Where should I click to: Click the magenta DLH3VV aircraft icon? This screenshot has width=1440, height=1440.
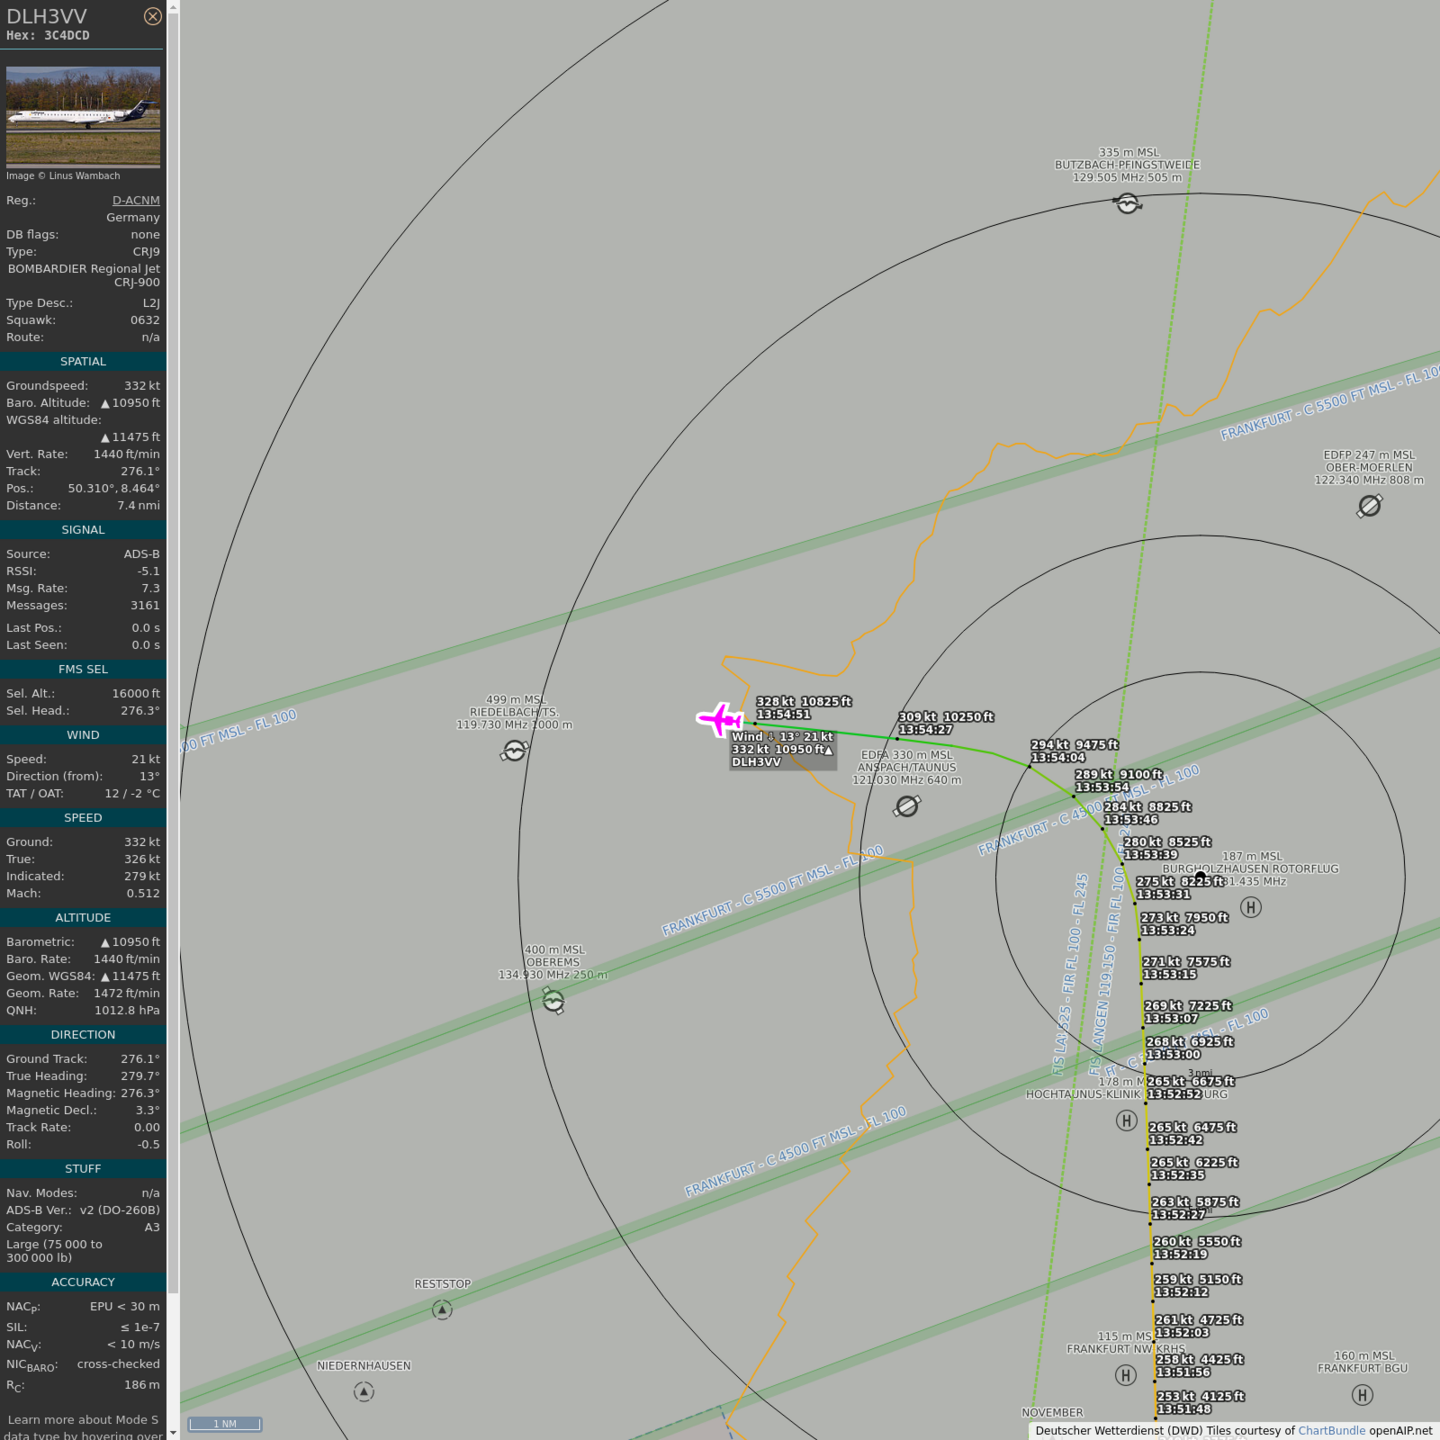[x=720, y=719]
